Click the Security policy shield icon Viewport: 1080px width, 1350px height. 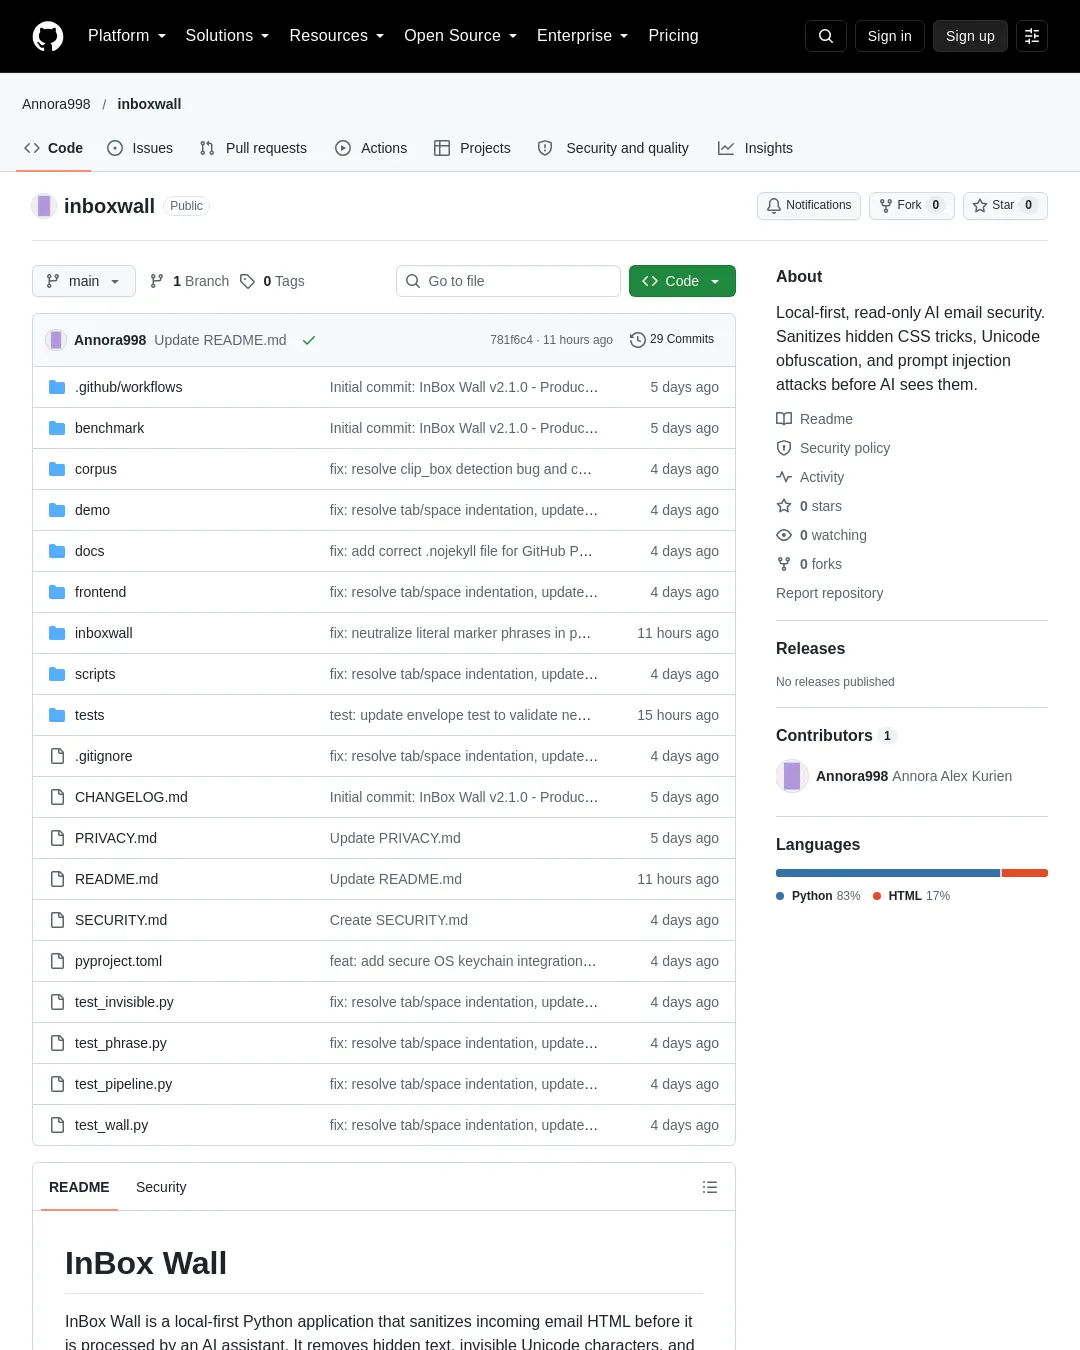(x=784, y=448)
